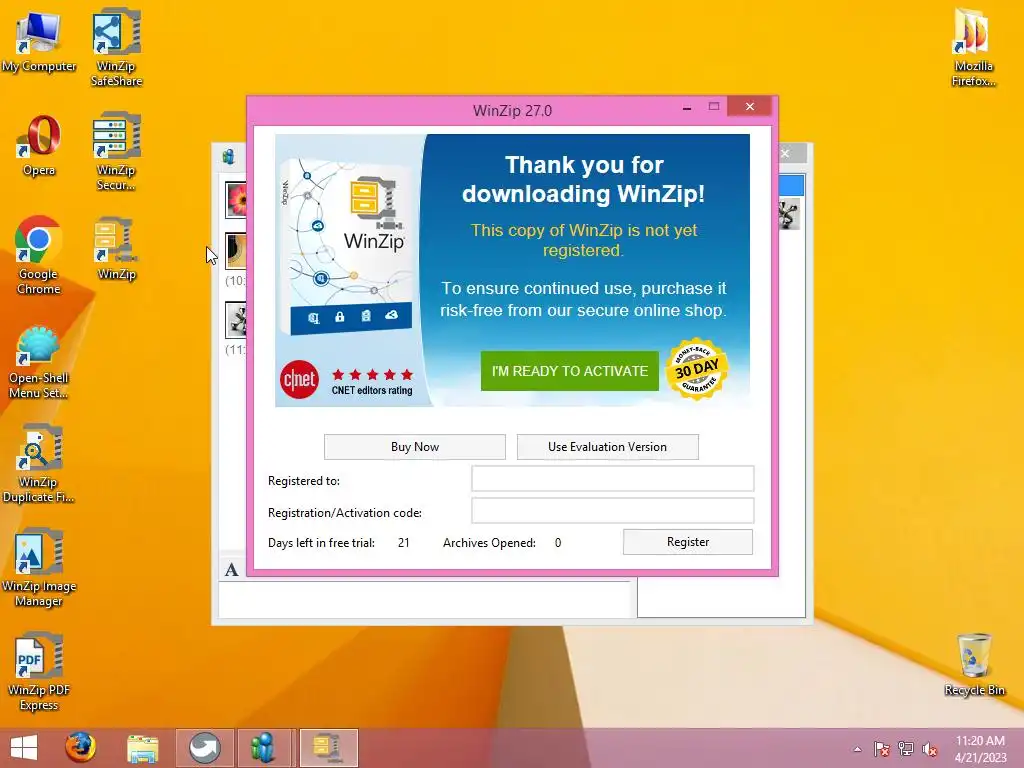Show hidden system tray icons

[857, 749]
